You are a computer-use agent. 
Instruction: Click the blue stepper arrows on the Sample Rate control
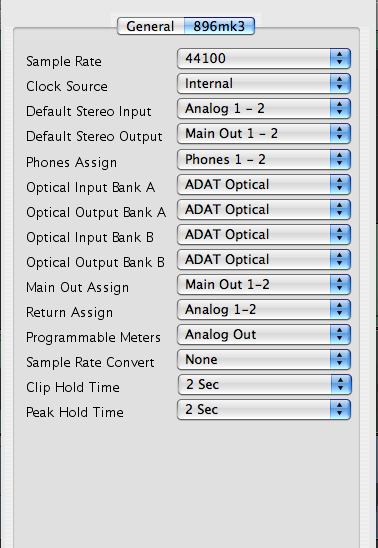pyautogui.click(x=340, y=58)
